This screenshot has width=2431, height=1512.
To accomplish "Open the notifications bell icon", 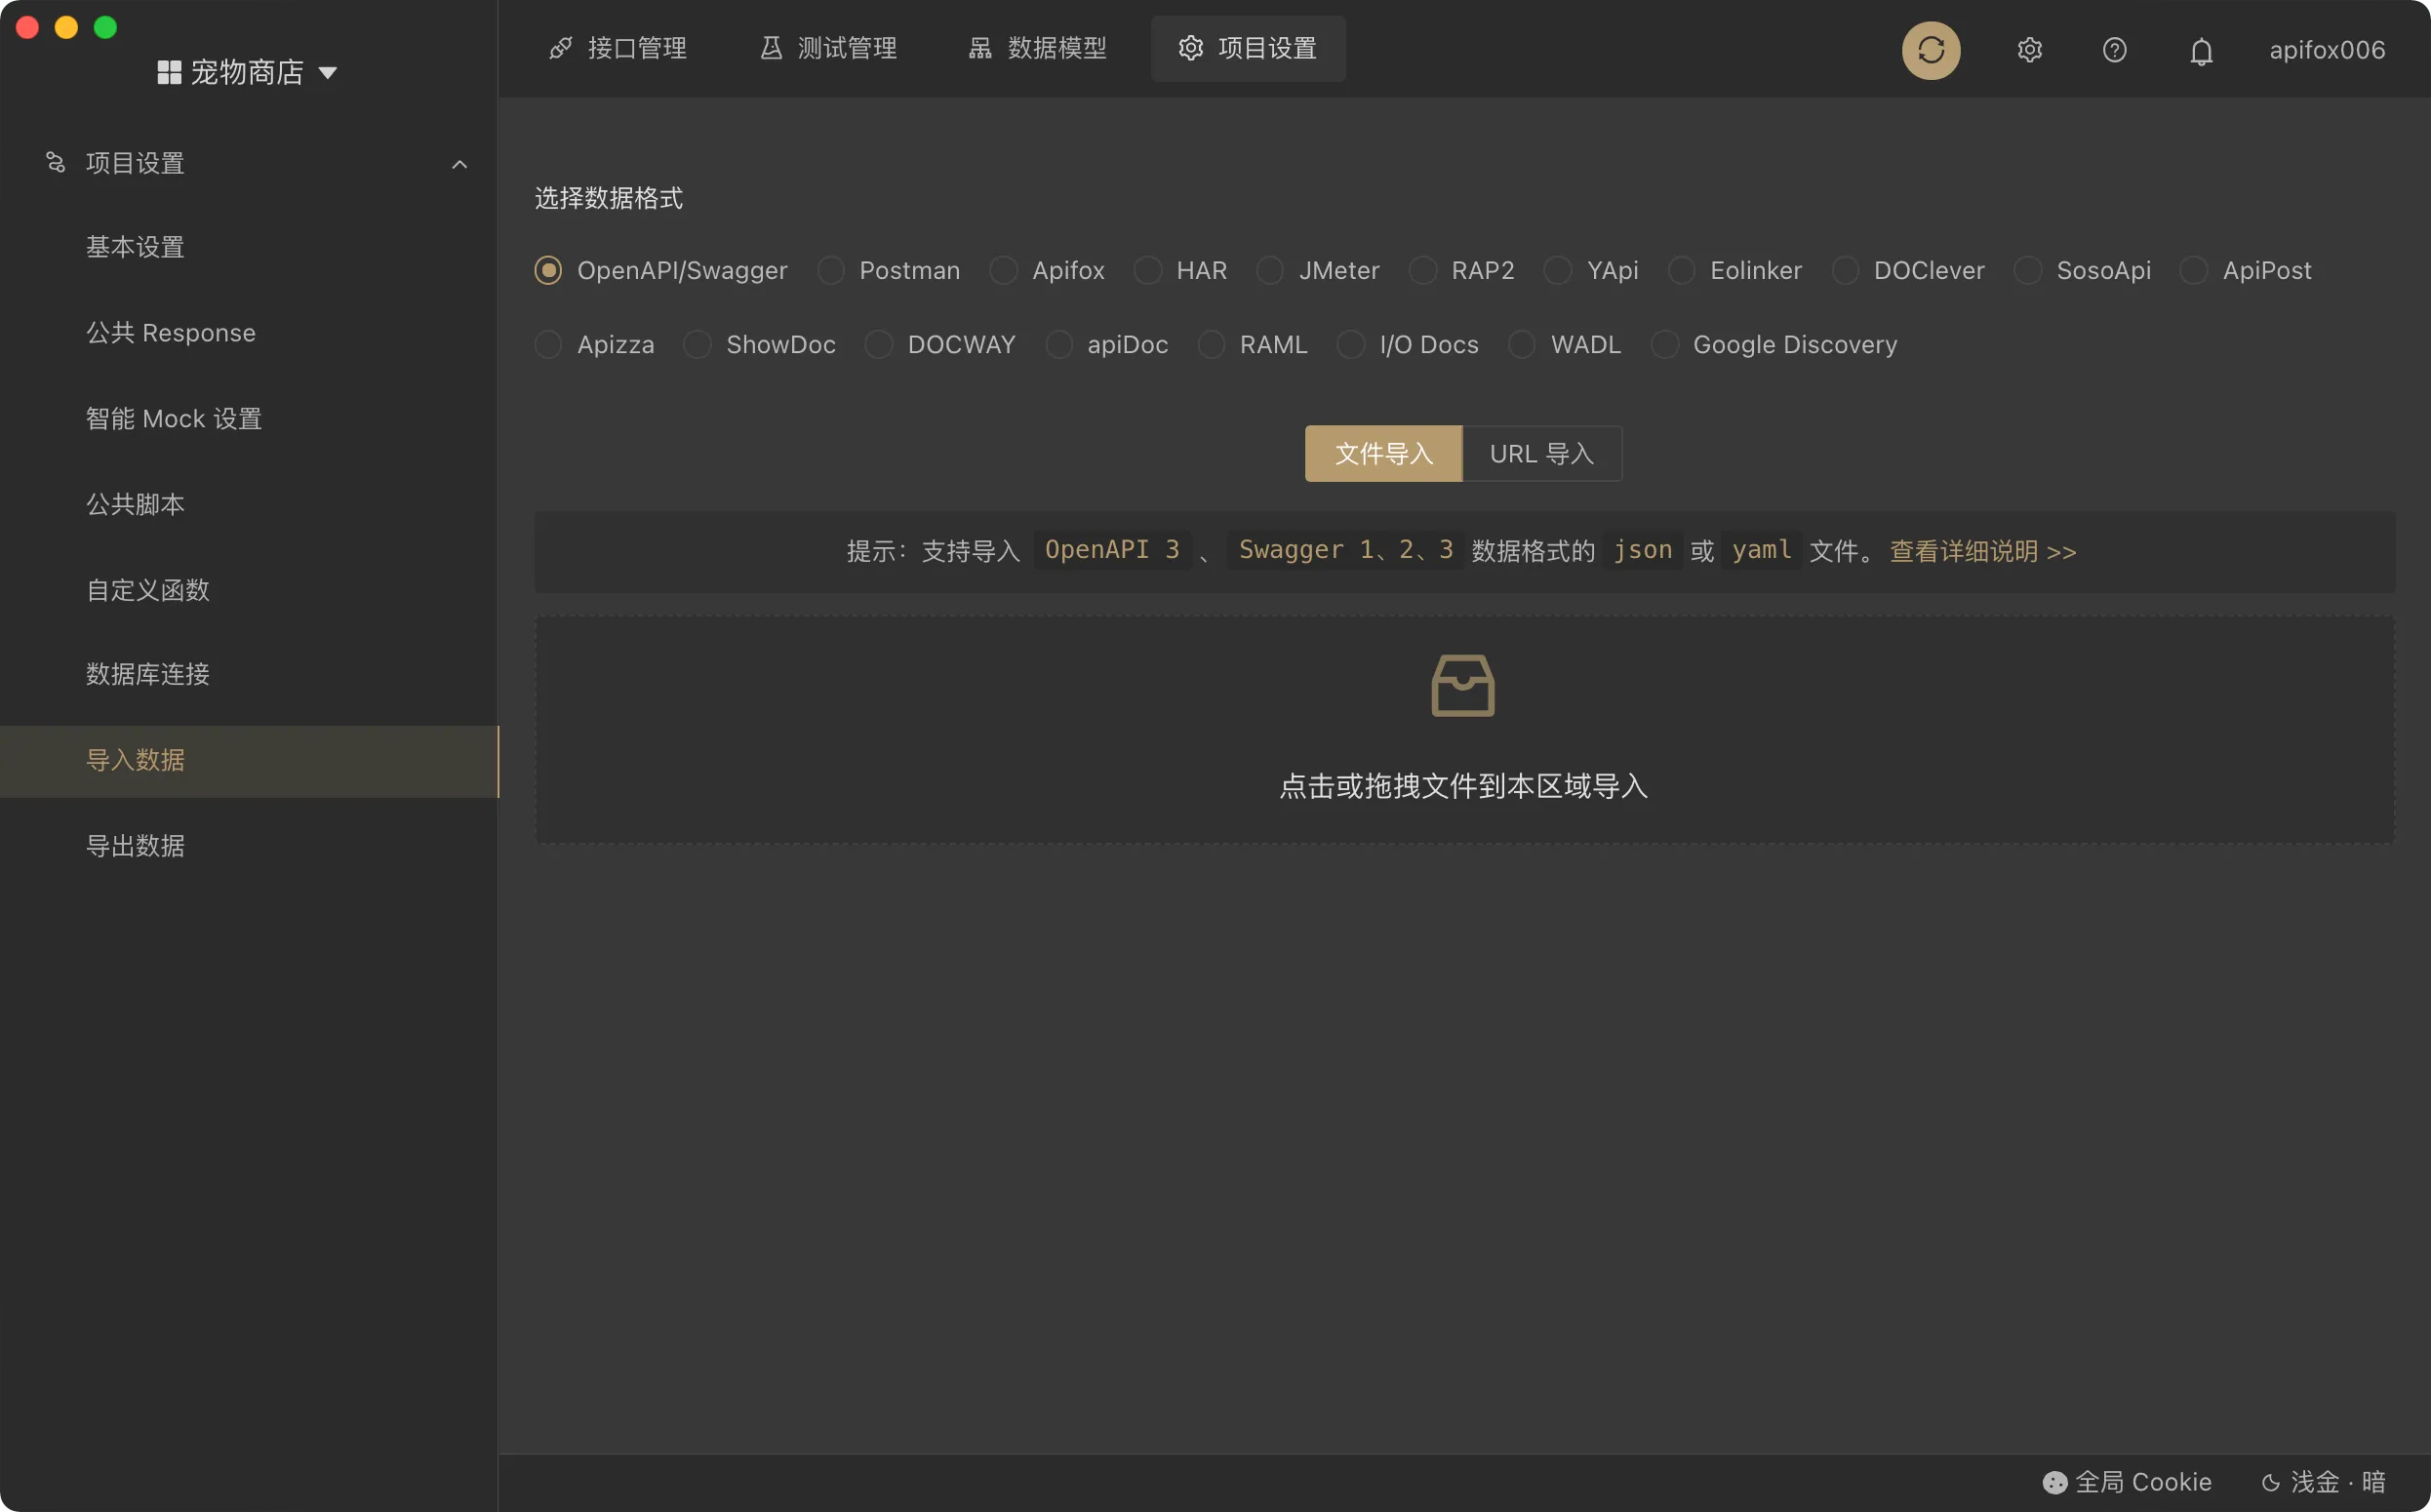I will pos(2201,49).
